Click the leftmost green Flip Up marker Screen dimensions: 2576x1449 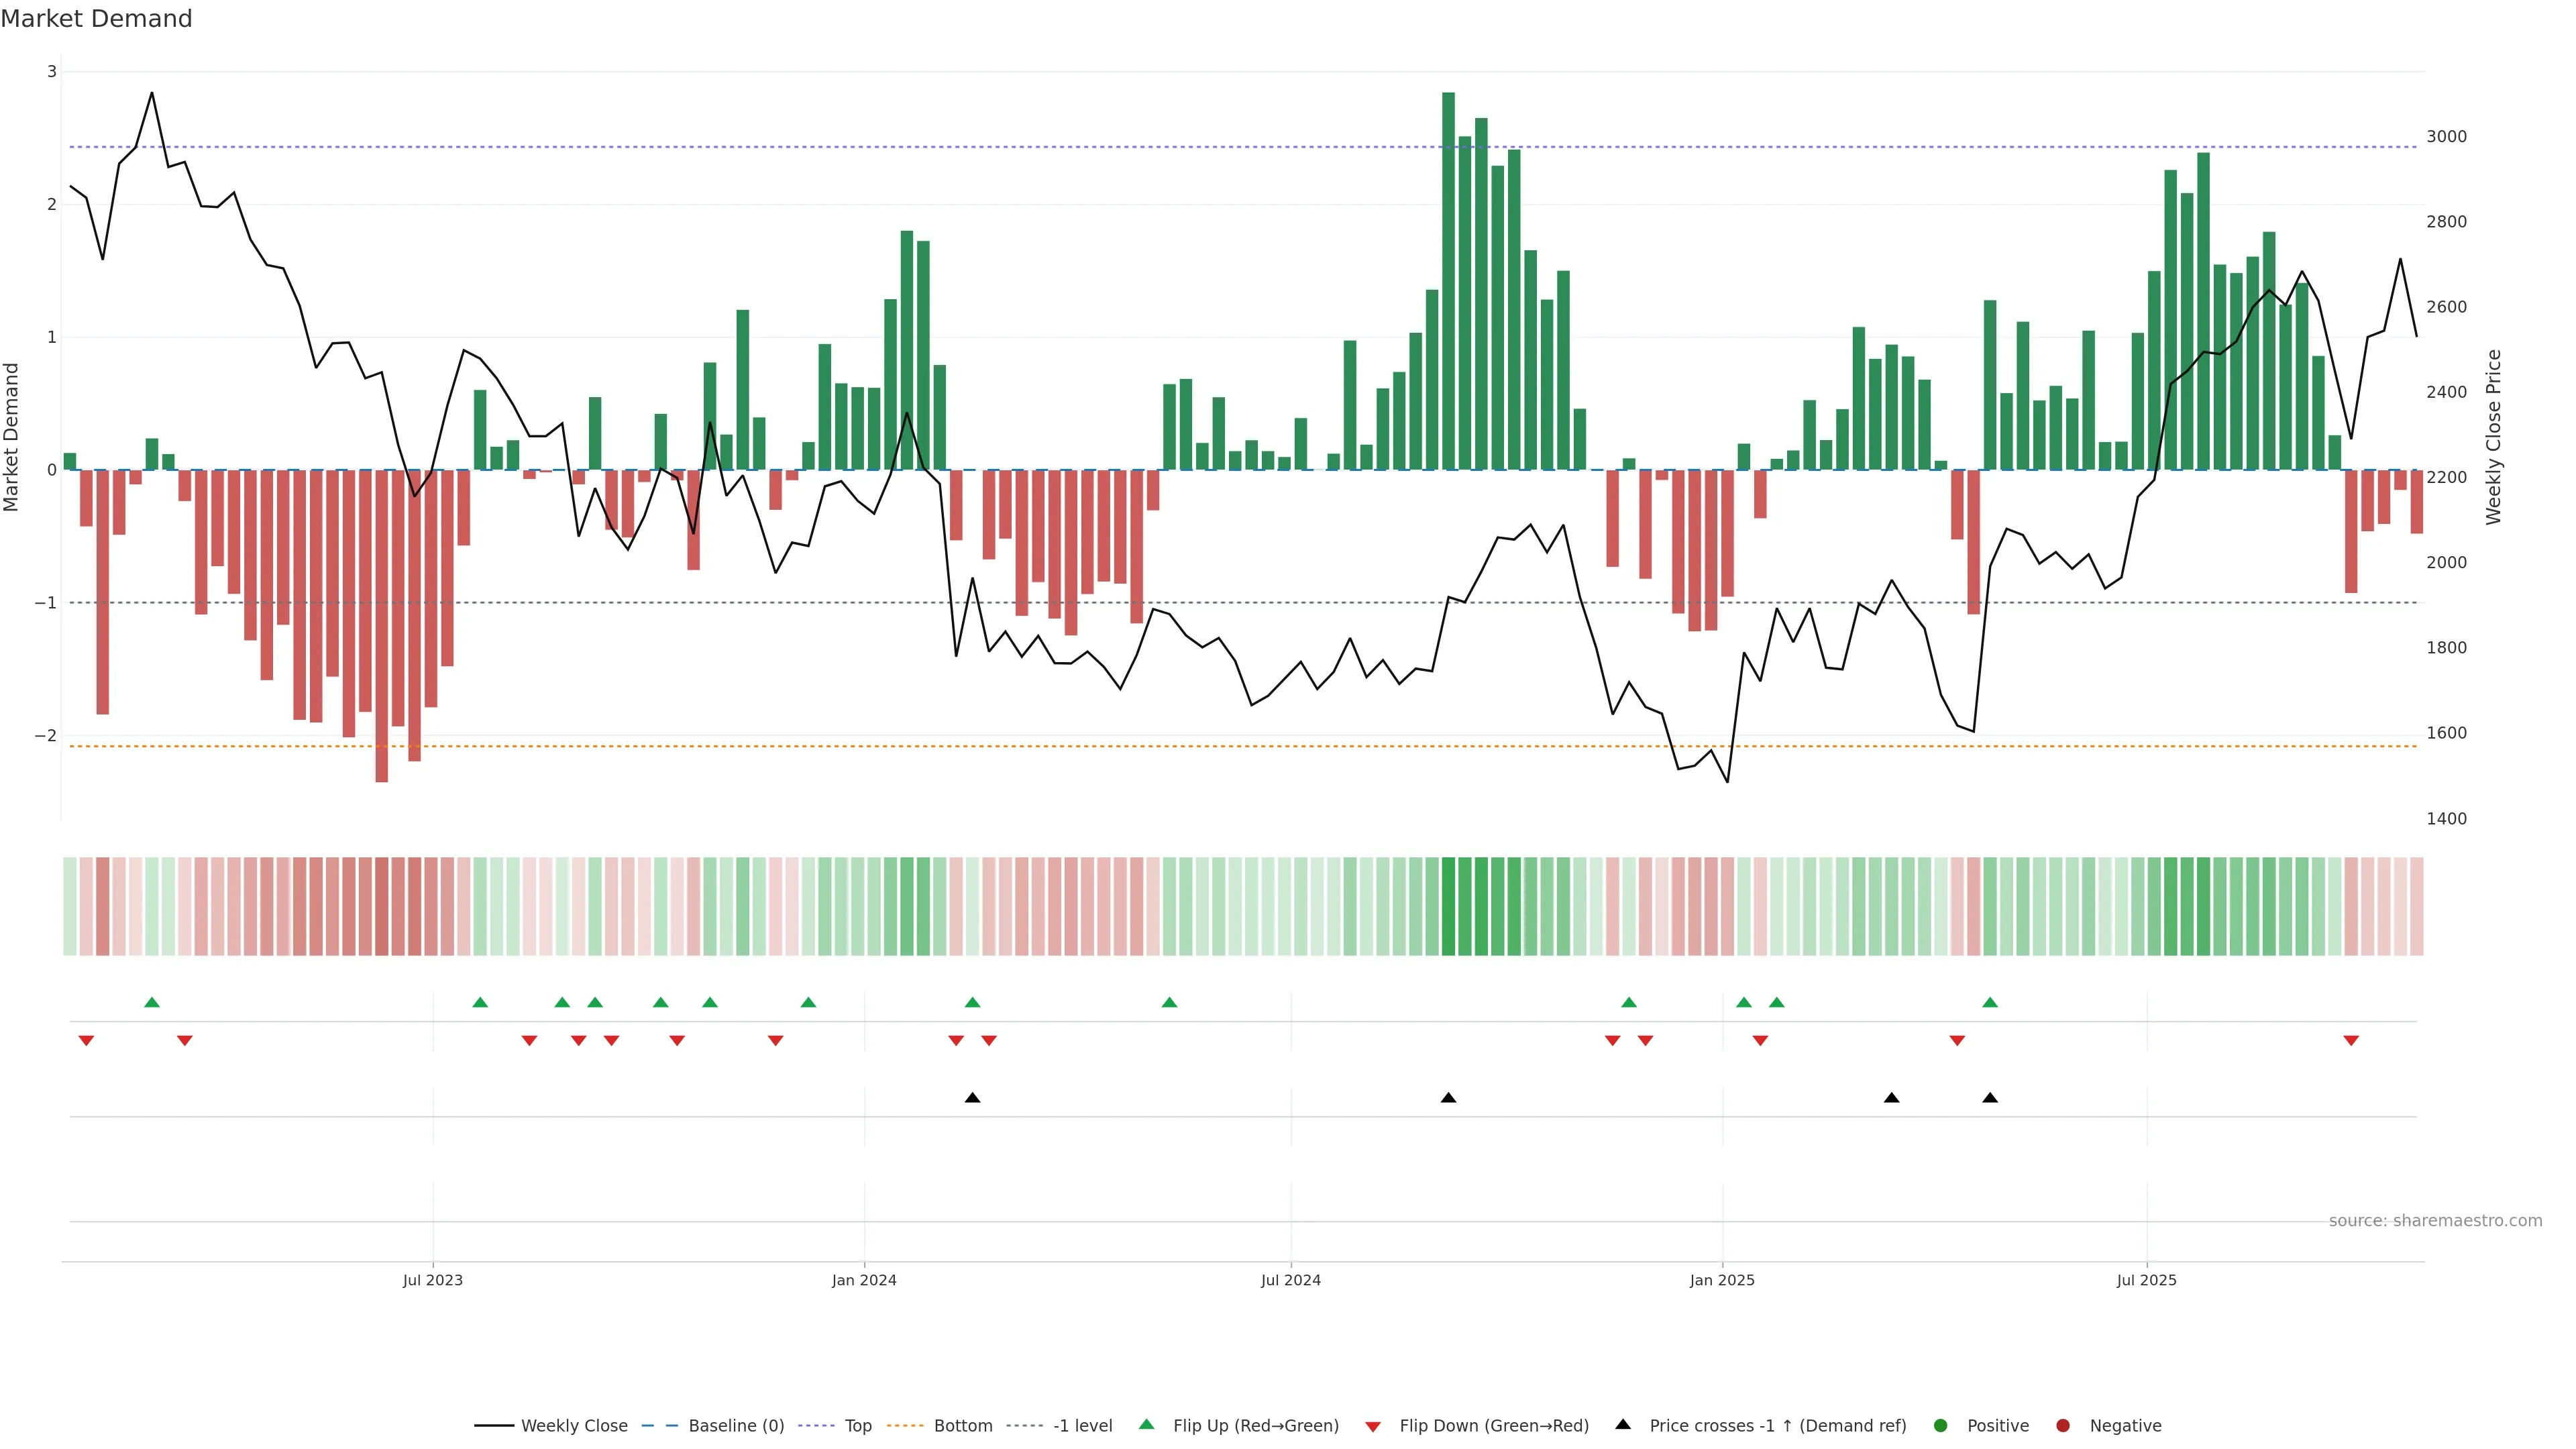(152, 1002)
